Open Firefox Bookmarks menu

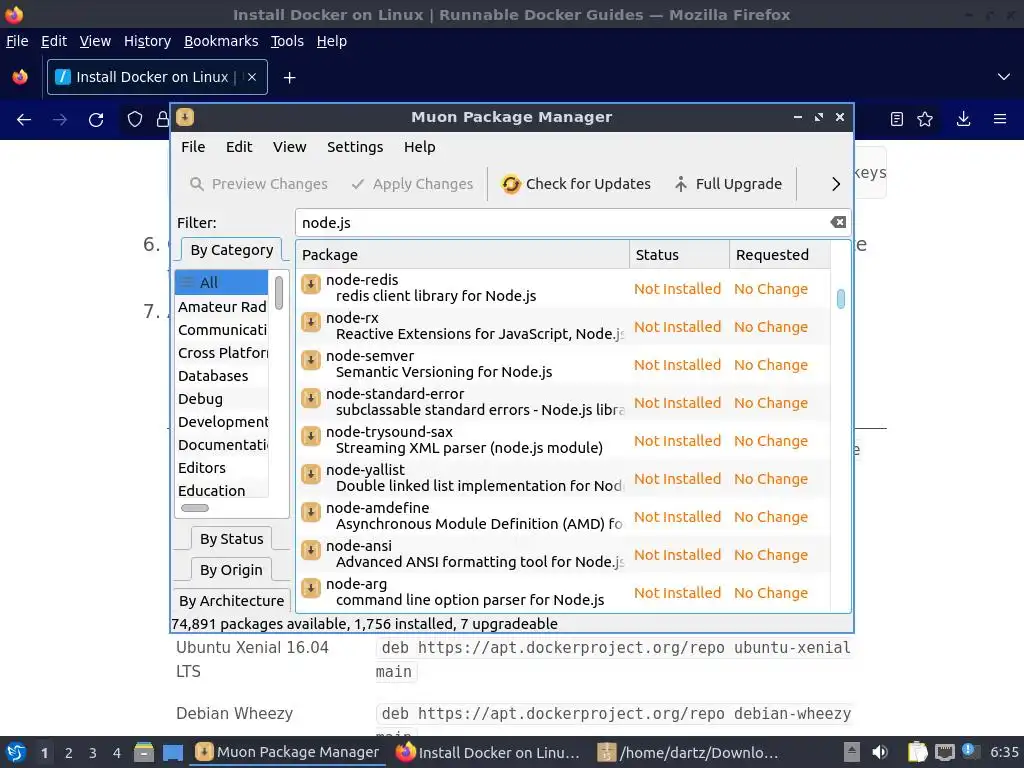tap(221, 41)
